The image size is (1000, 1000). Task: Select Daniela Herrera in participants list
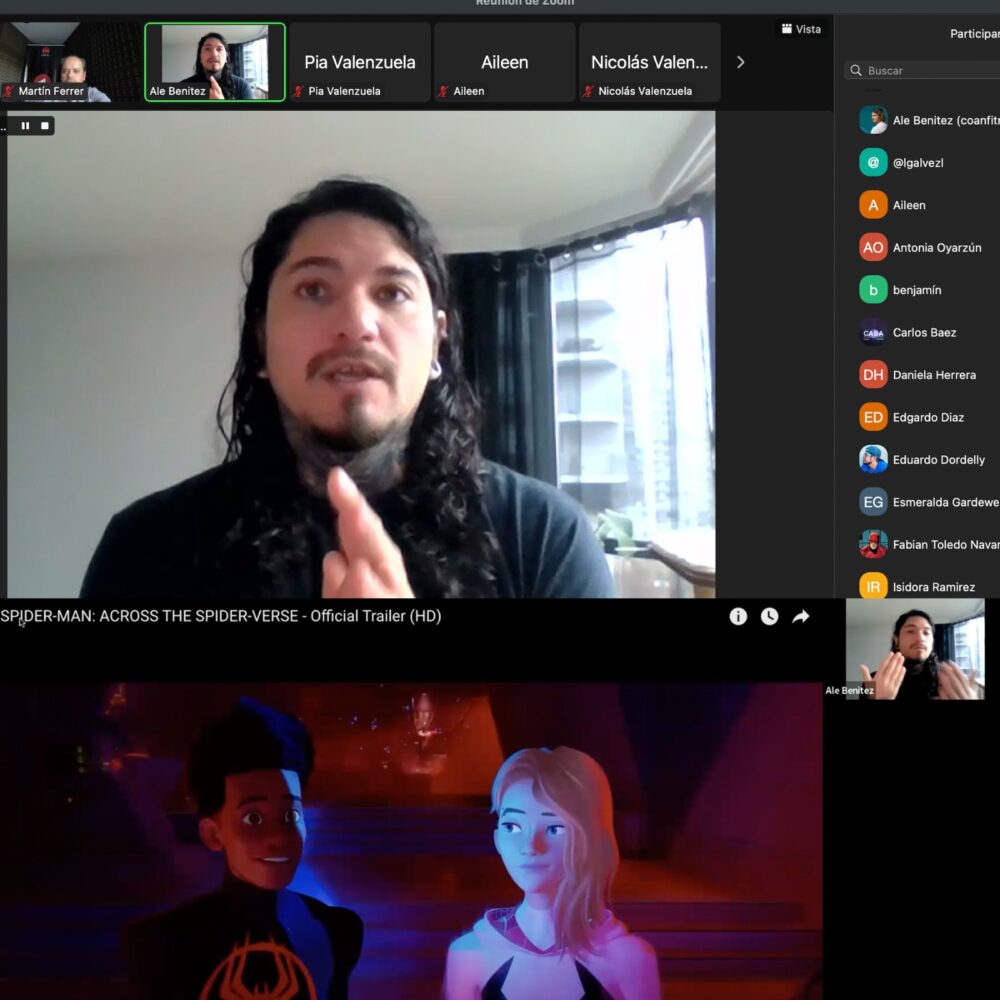coord(934,375)
